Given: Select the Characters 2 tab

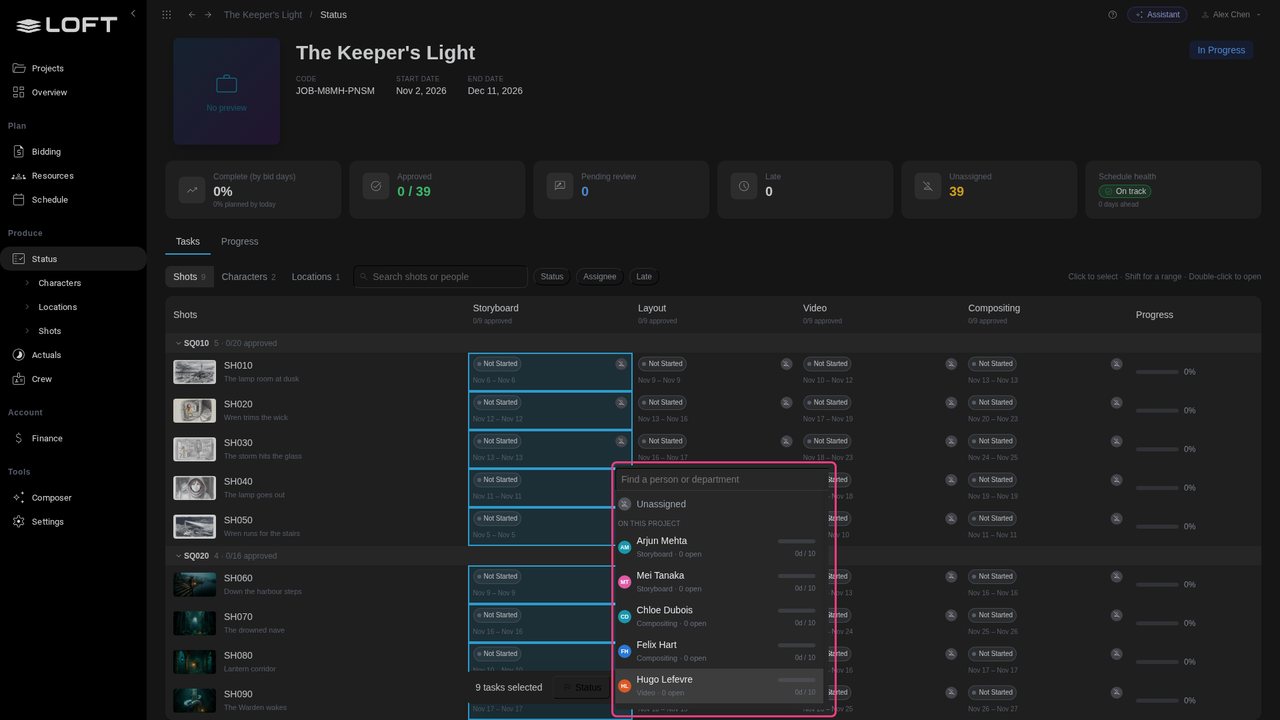Looking at the screenshot, I should pos(248,277).
